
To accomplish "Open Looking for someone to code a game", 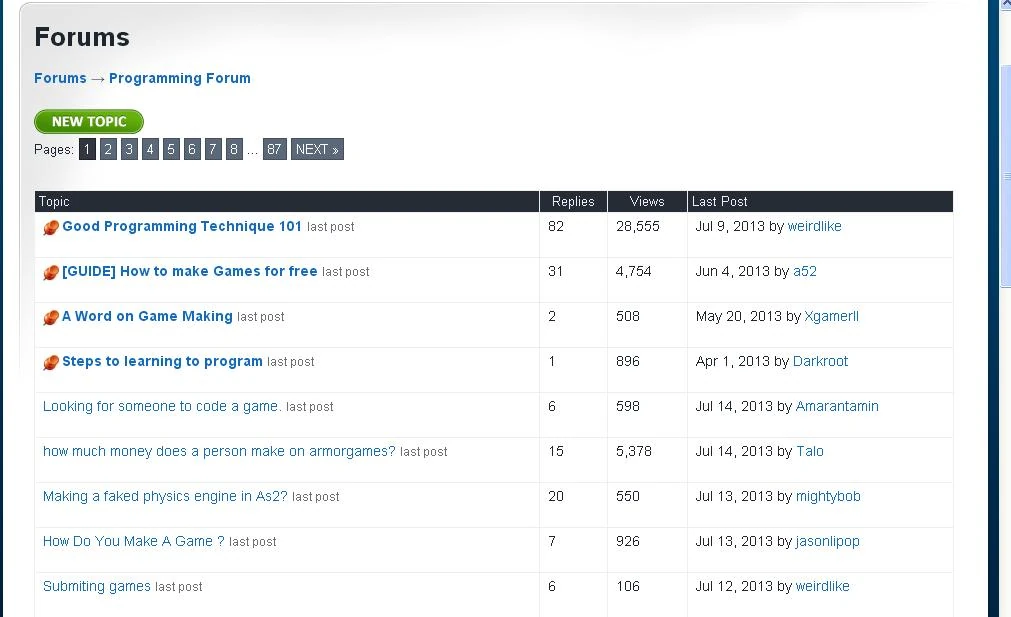I will [160, 406].
